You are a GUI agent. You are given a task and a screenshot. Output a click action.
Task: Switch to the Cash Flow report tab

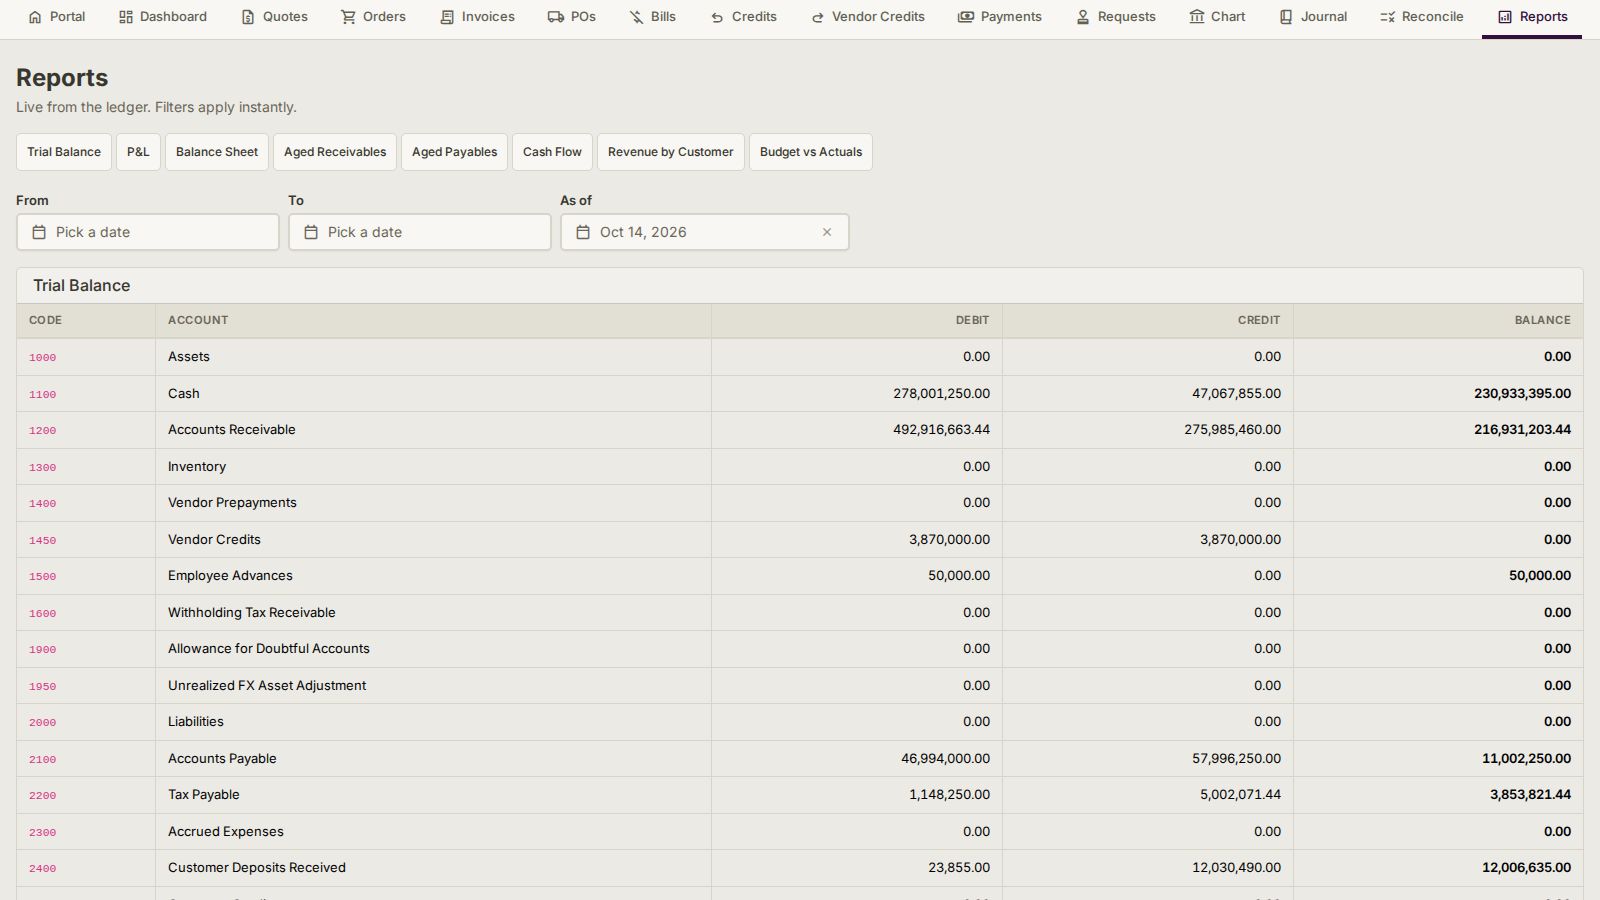pyautogui.click(x=552, y=152)
